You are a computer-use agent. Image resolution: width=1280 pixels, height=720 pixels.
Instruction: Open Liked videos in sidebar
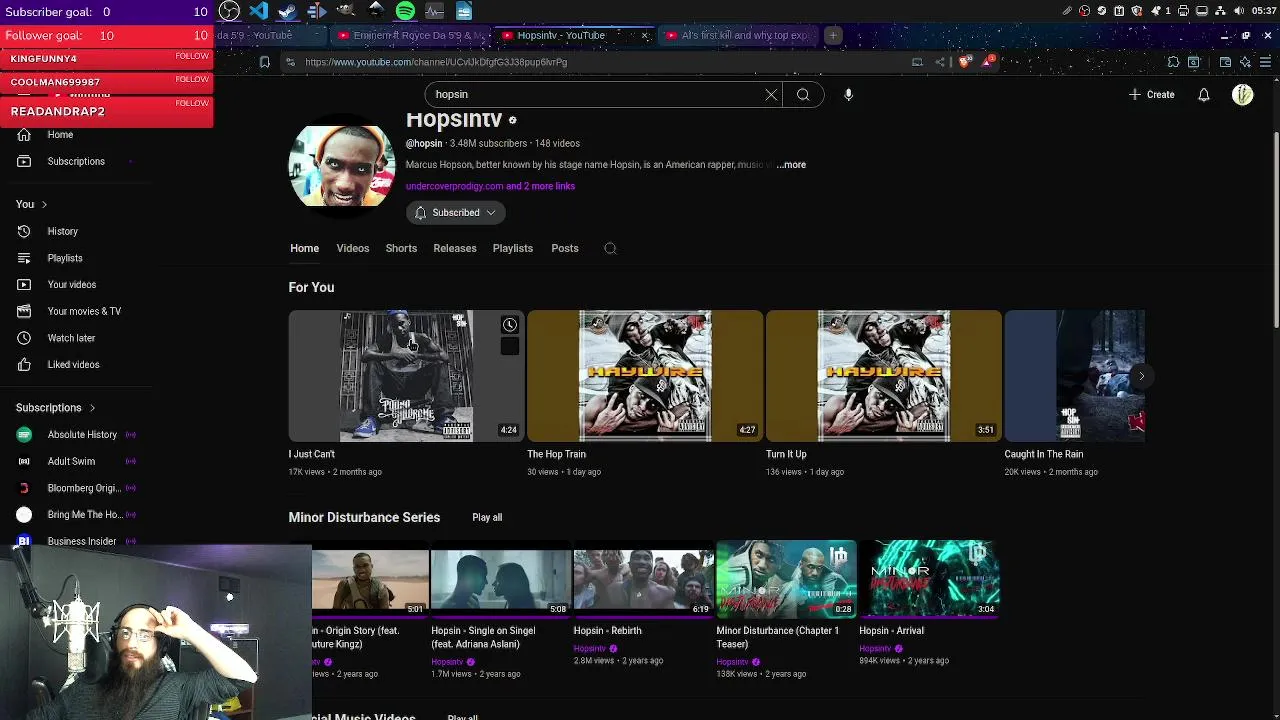[x=73, y=365]
